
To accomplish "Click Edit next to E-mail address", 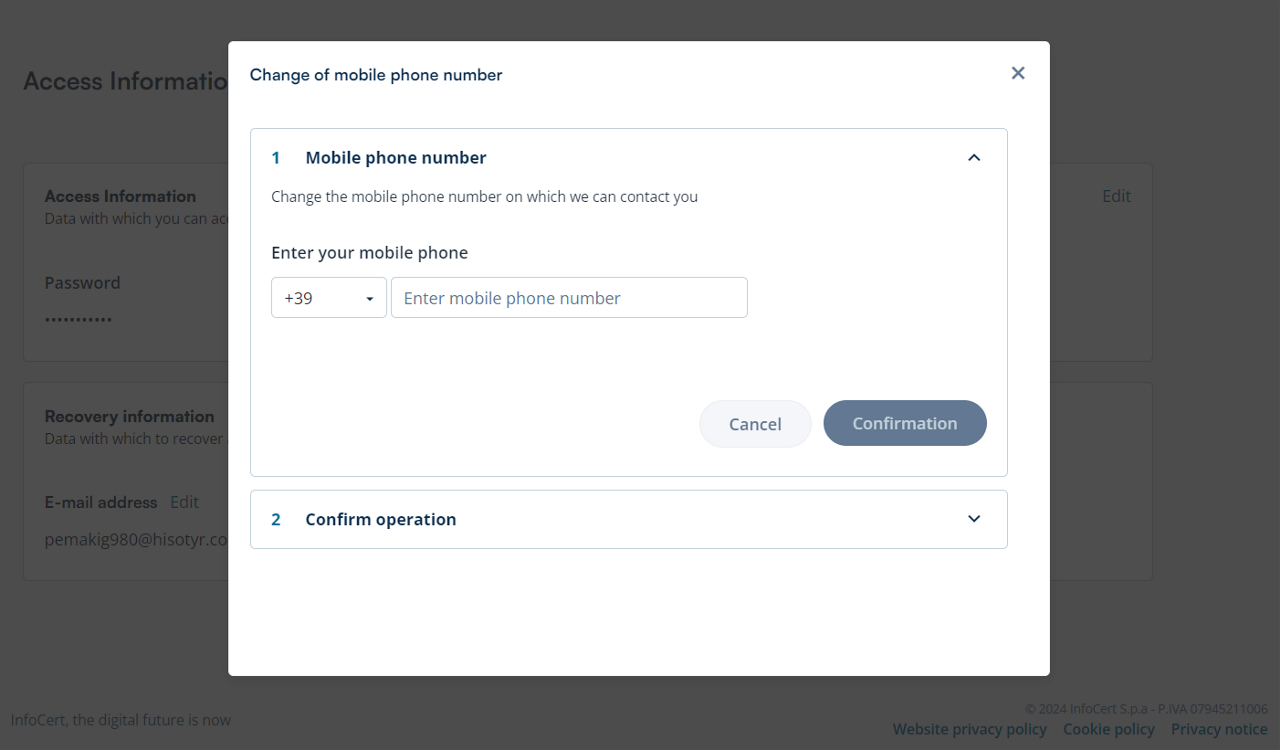I will [x=184, y=502].
